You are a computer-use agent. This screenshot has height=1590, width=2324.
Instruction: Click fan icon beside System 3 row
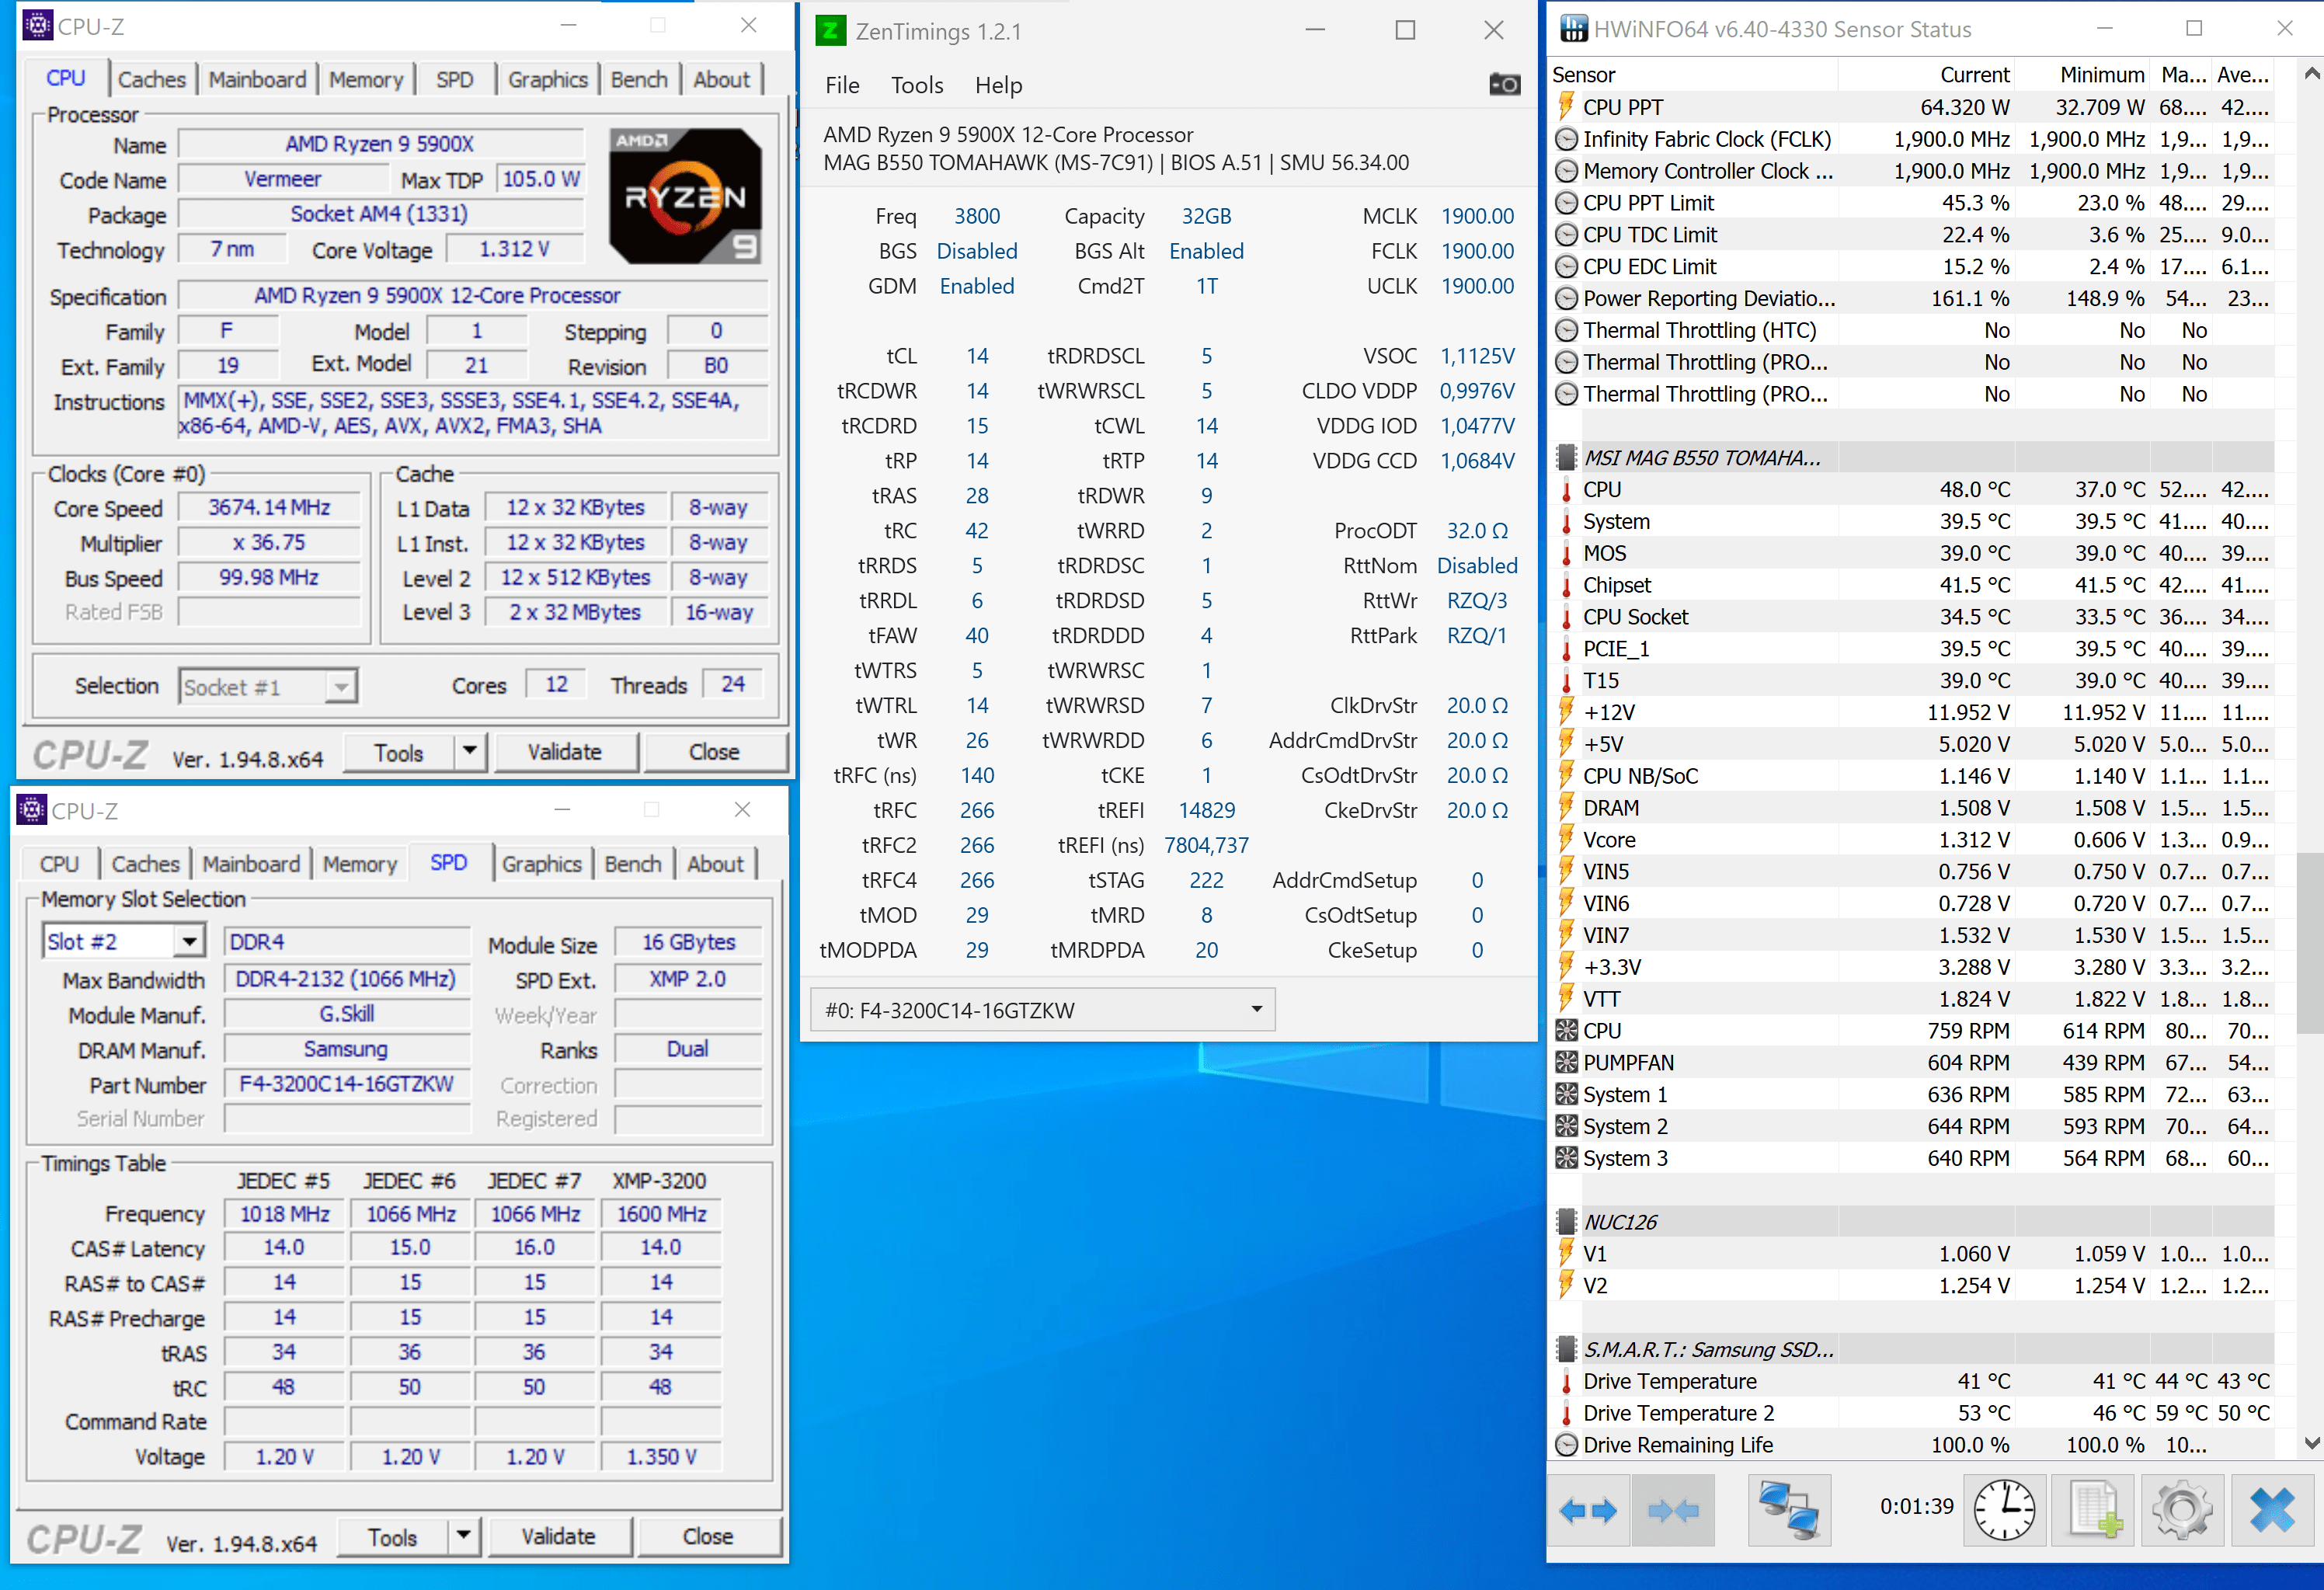click(1566, 1158)
